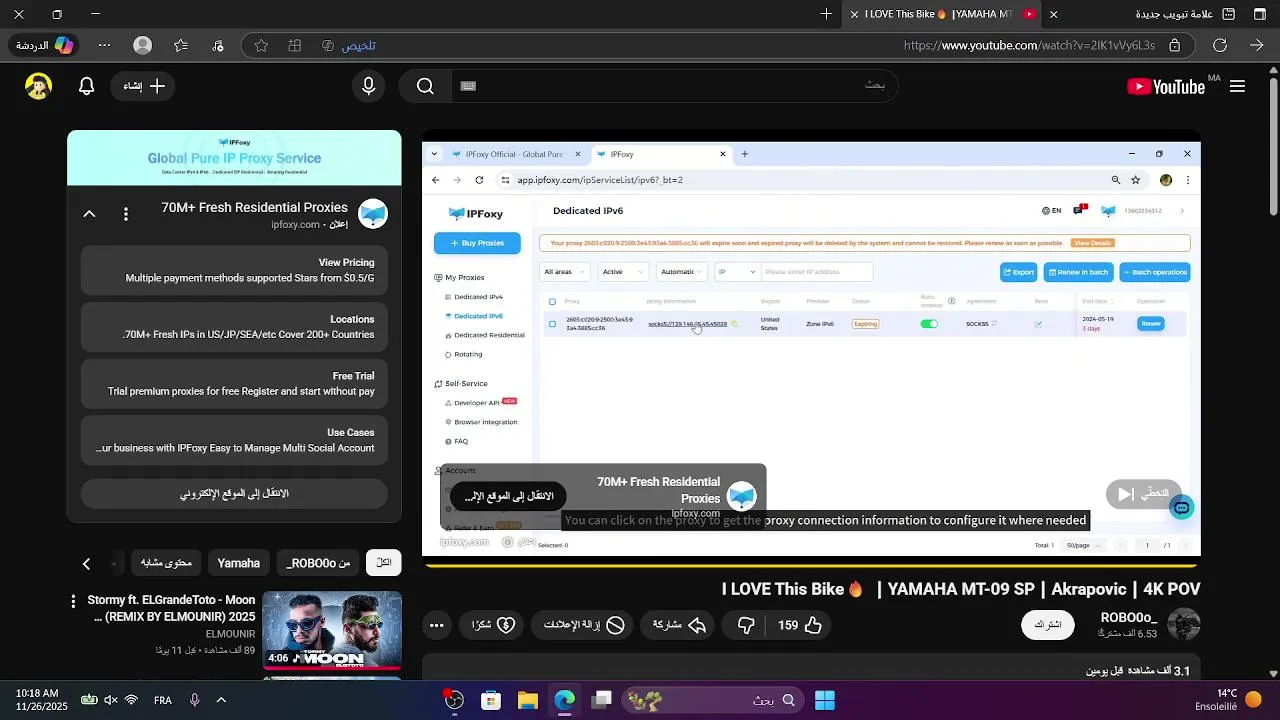Open the Free Trial ad card
The width and height of the screenshot is (1280, 720).
pyautogui.click(x=234, y=384)
